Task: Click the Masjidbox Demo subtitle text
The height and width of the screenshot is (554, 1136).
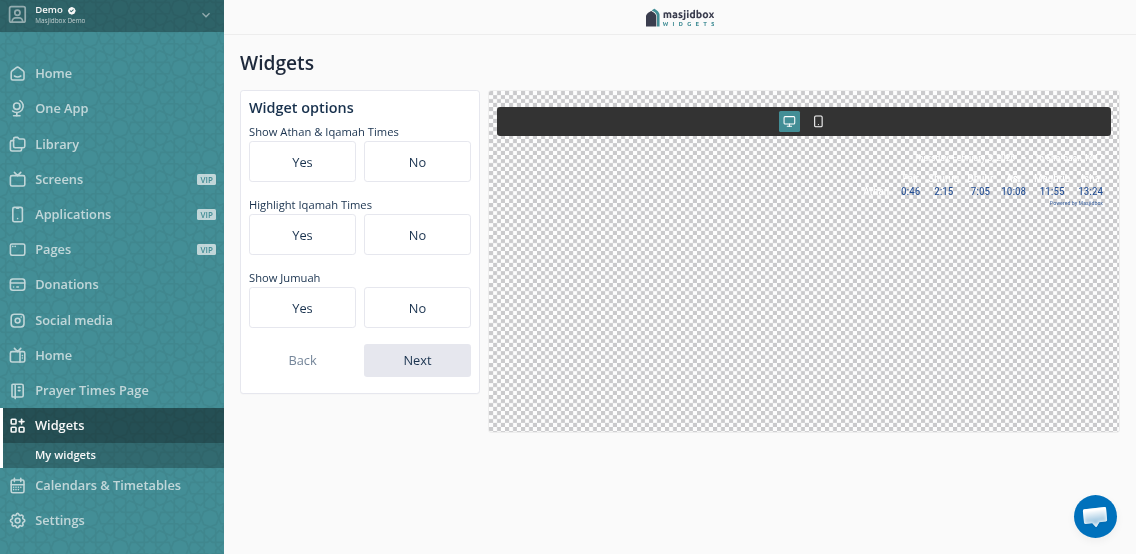Action: [x=60, y=20]
